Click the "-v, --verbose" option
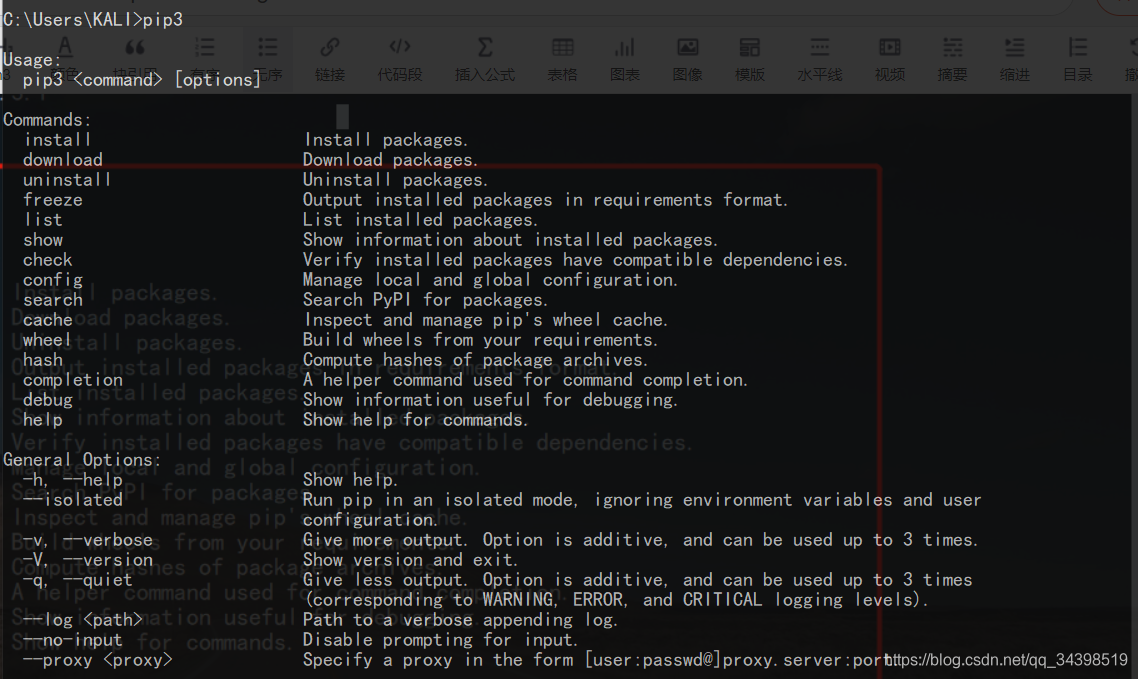1138x679 pixels. (x=88, y=540)
